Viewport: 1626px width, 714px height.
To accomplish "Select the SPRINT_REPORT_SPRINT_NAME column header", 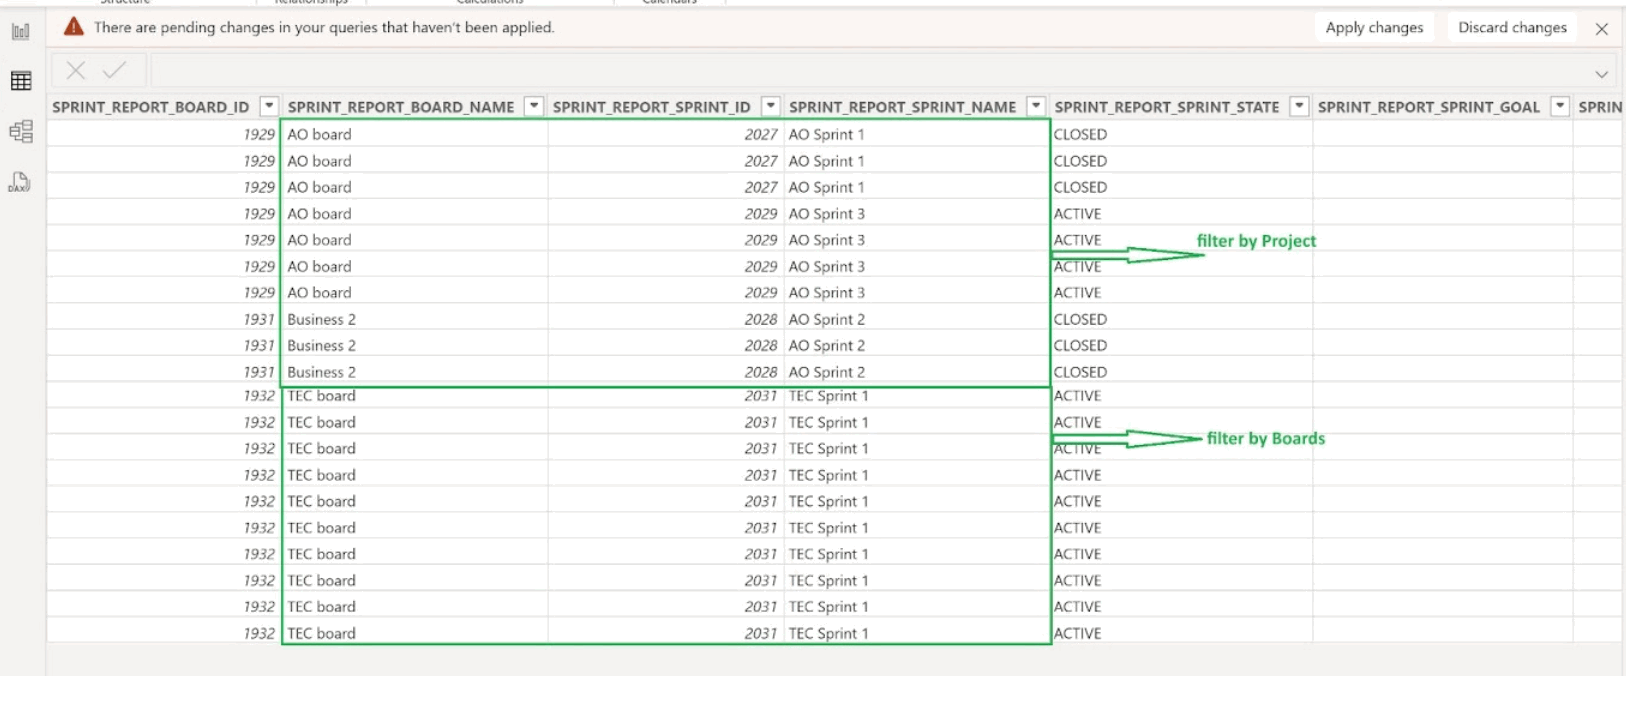I will (x=902, y=107).
